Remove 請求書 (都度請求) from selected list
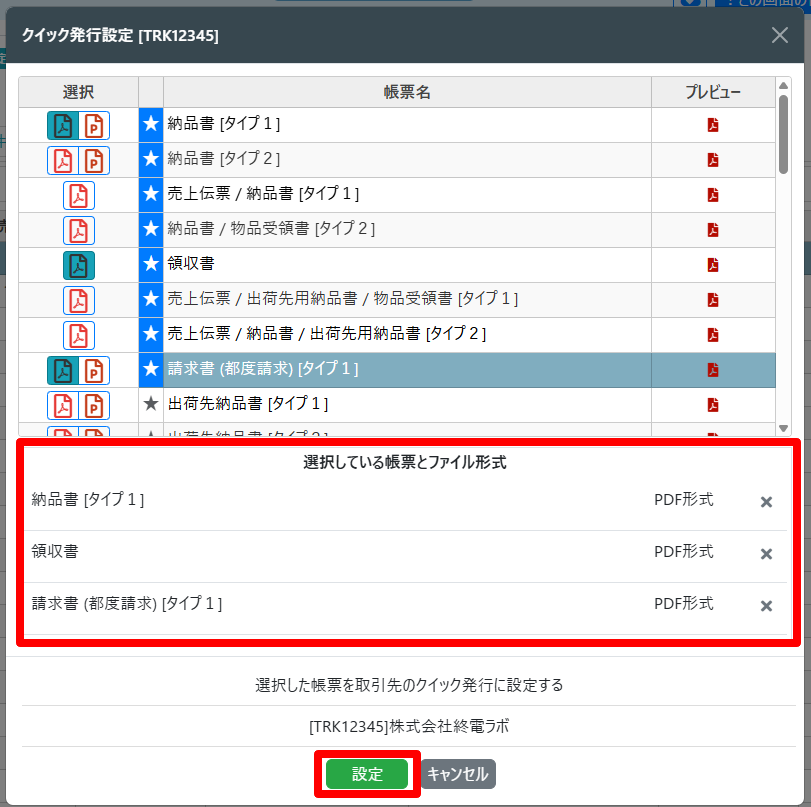811x807 pixels. [766, 606]
